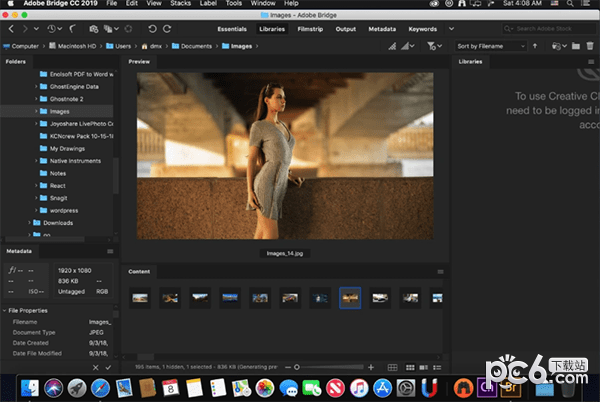This screenshot has height=402, width=600.
Task: Open the workspace switcher chevron menu
Action: [452, 29]
